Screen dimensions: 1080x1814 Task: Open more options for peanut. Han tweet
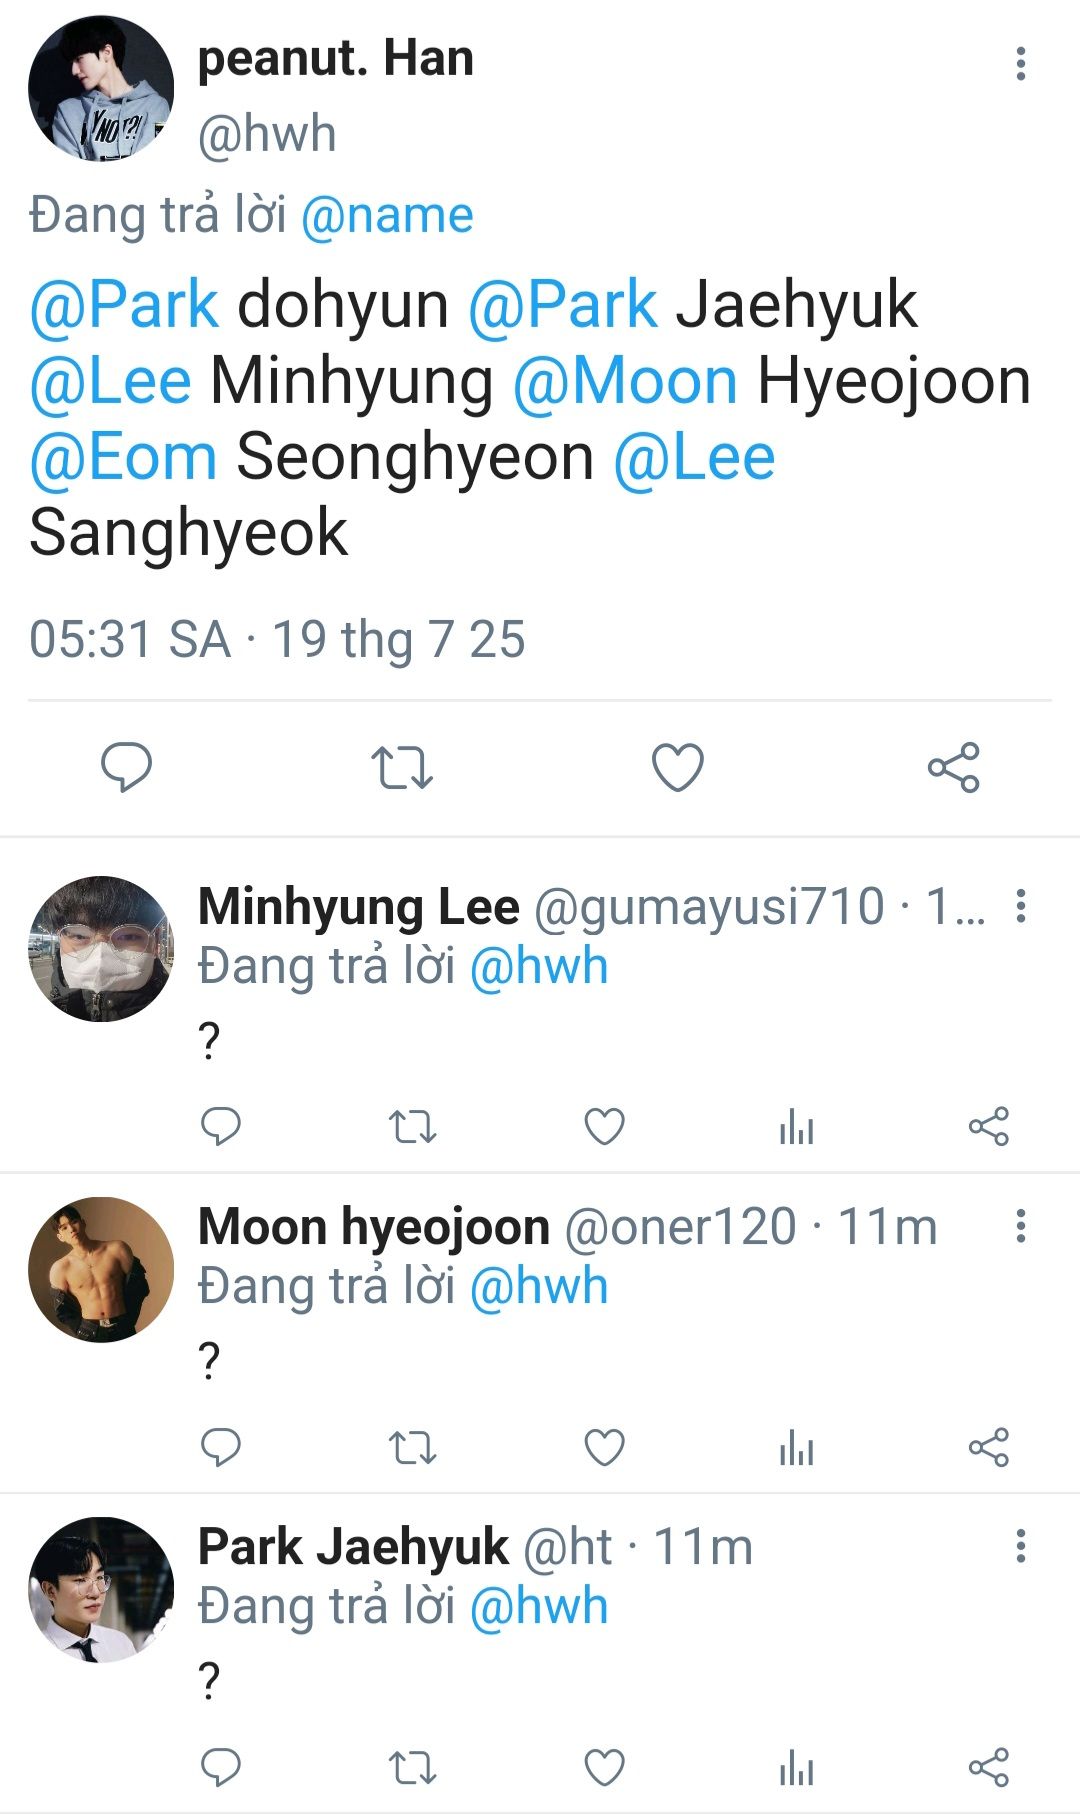pyautogui.click(x=1020, y=64)
